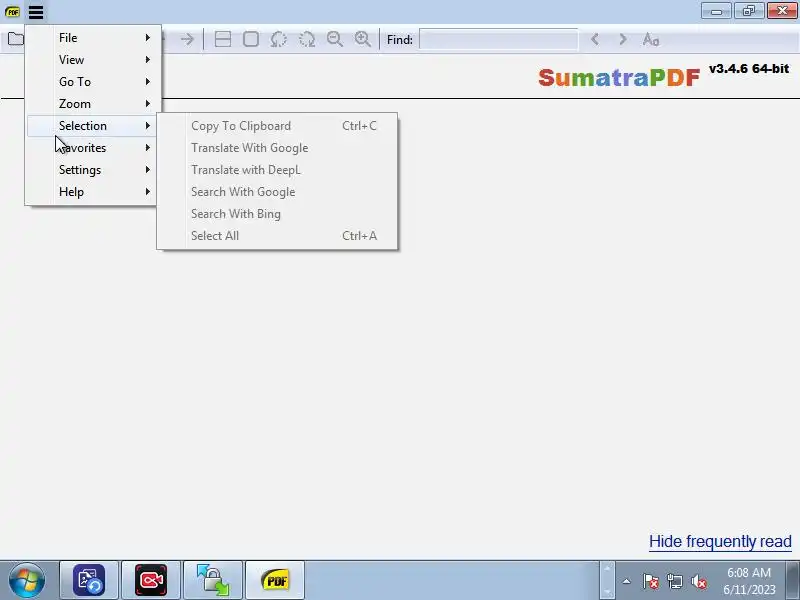
Task: Click the Hide frequently read link
Action: point(720,541)
